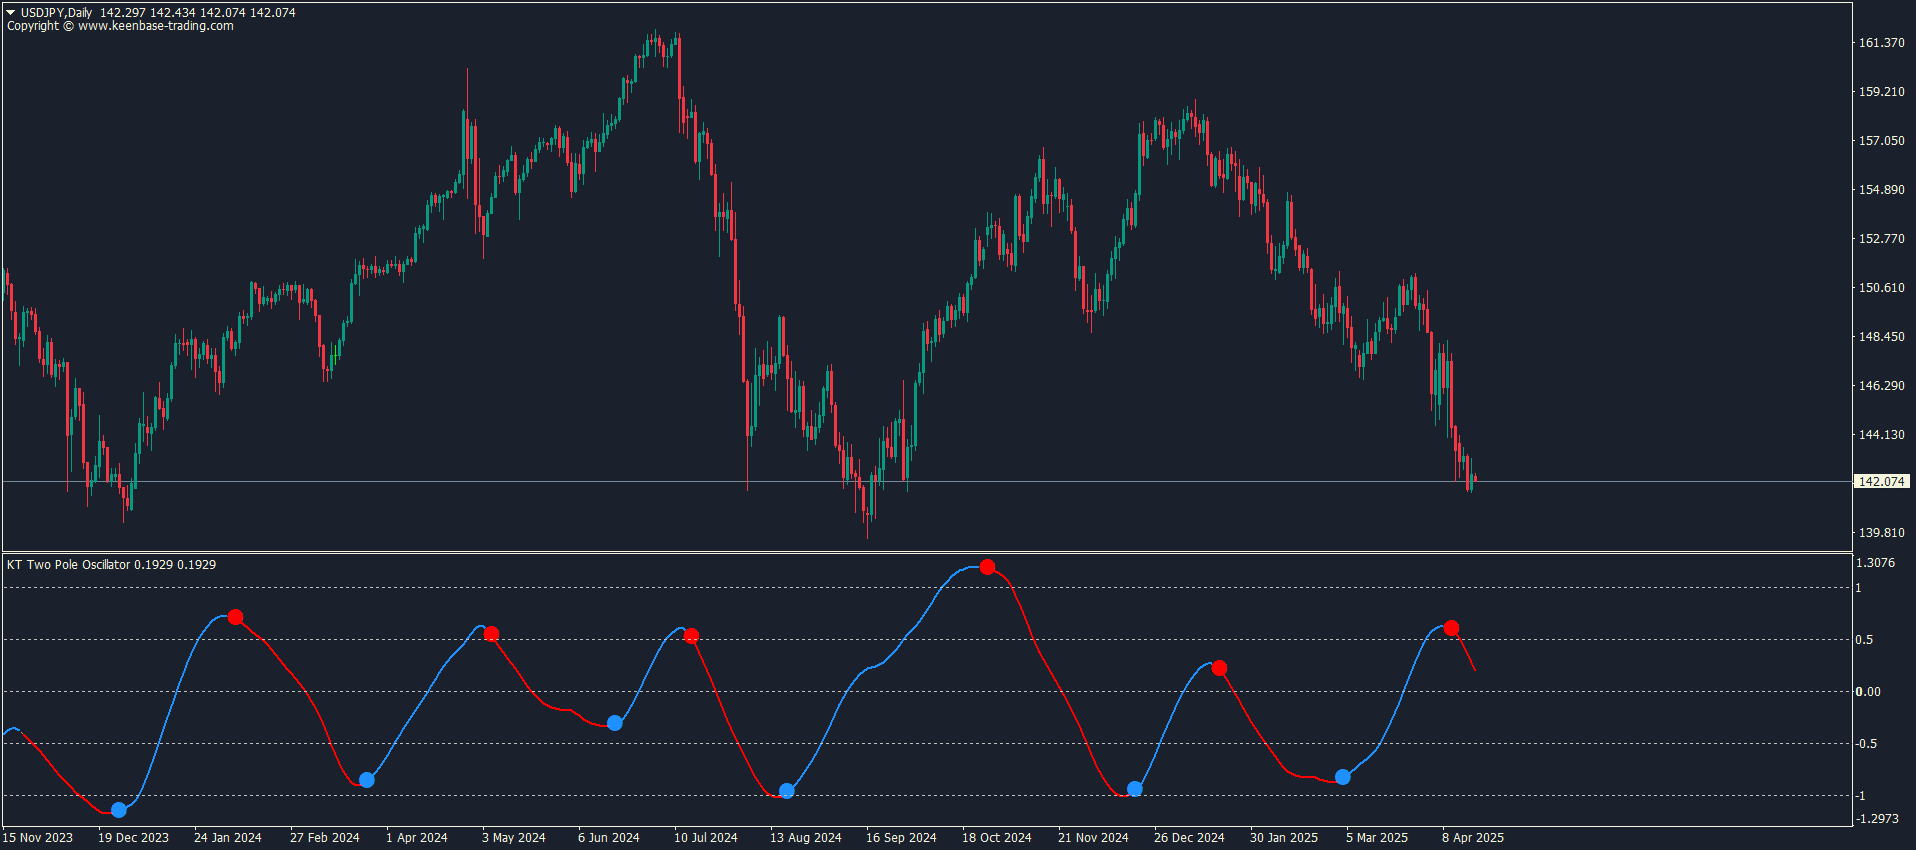
Task: Click the 0.00 level on oscillator scale
Action: point(1868,692)
